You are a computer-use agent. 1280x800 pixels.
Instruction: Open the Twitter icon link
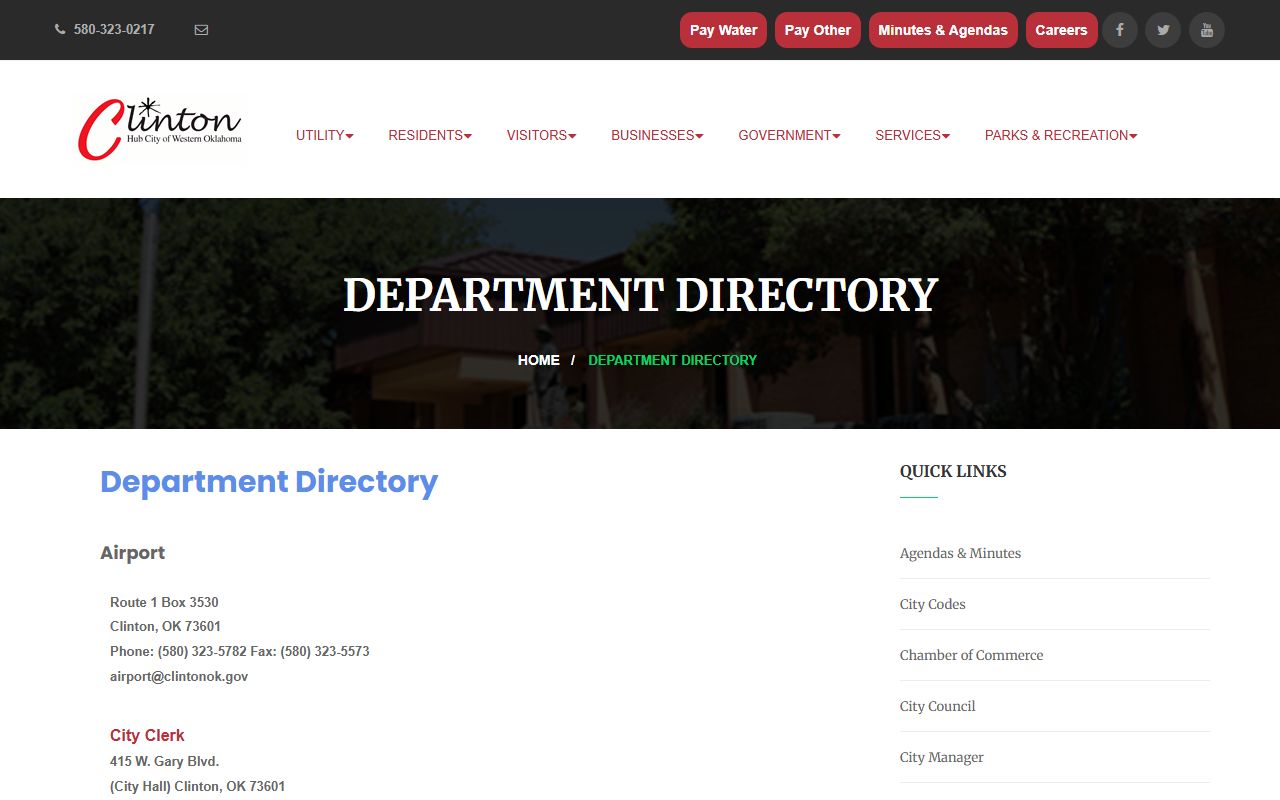(1163, 30)
